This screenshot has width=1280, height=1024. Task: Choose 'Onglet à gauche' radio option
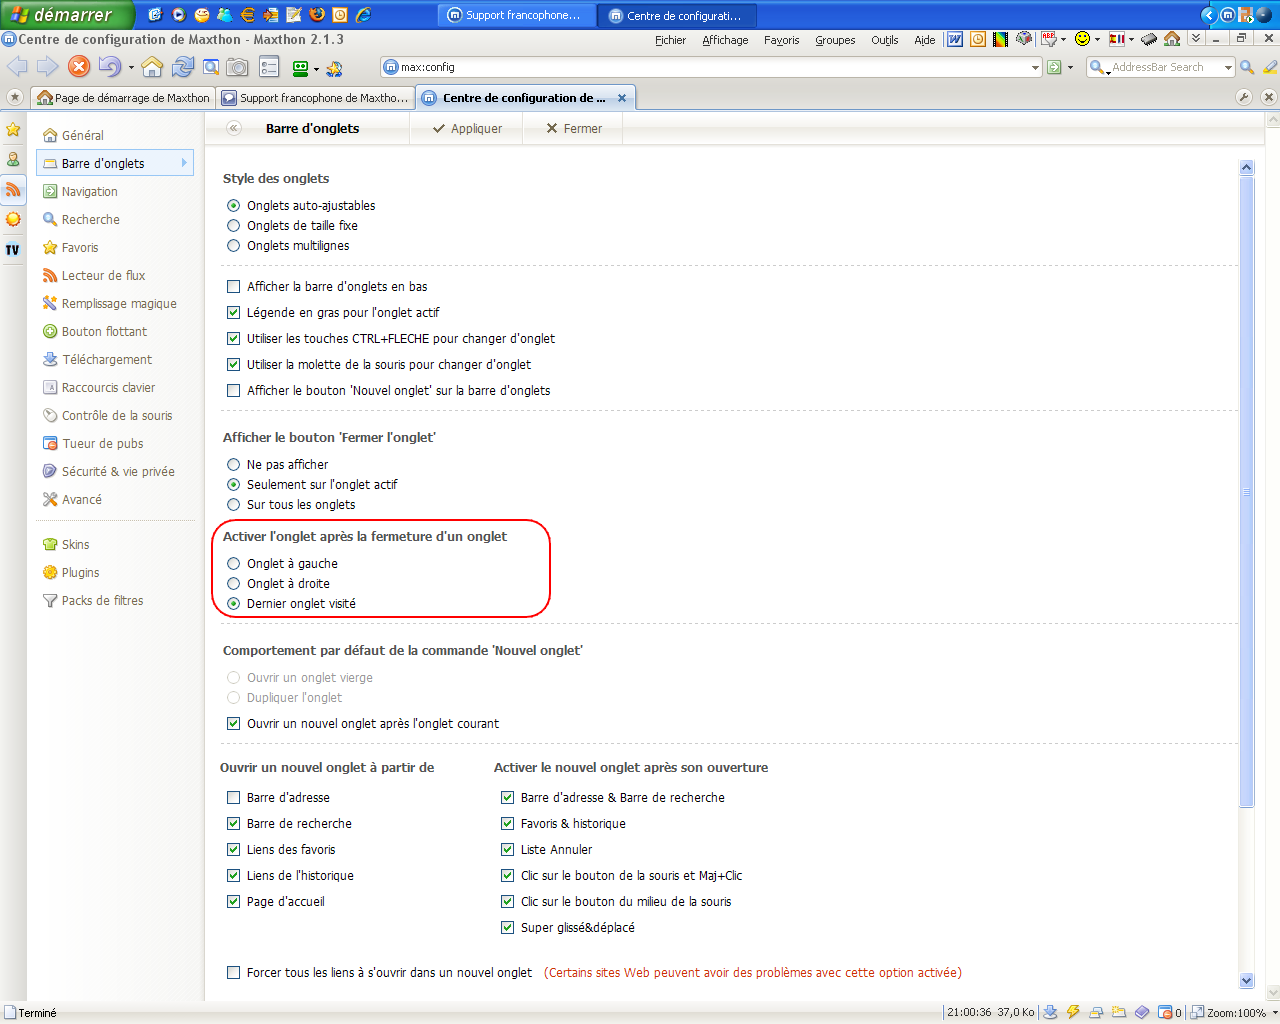[x=234, y=564]
